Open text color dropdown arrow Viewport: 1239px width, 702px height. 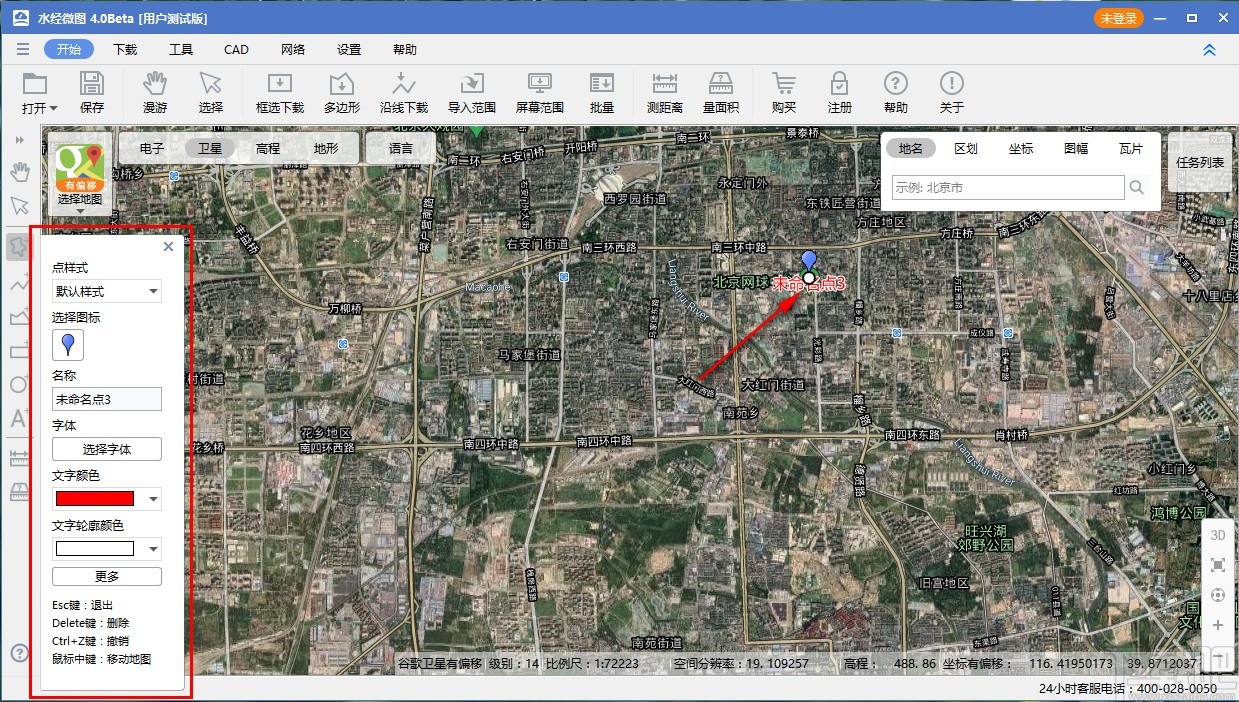pyautogui.click(x=153, y=499)
